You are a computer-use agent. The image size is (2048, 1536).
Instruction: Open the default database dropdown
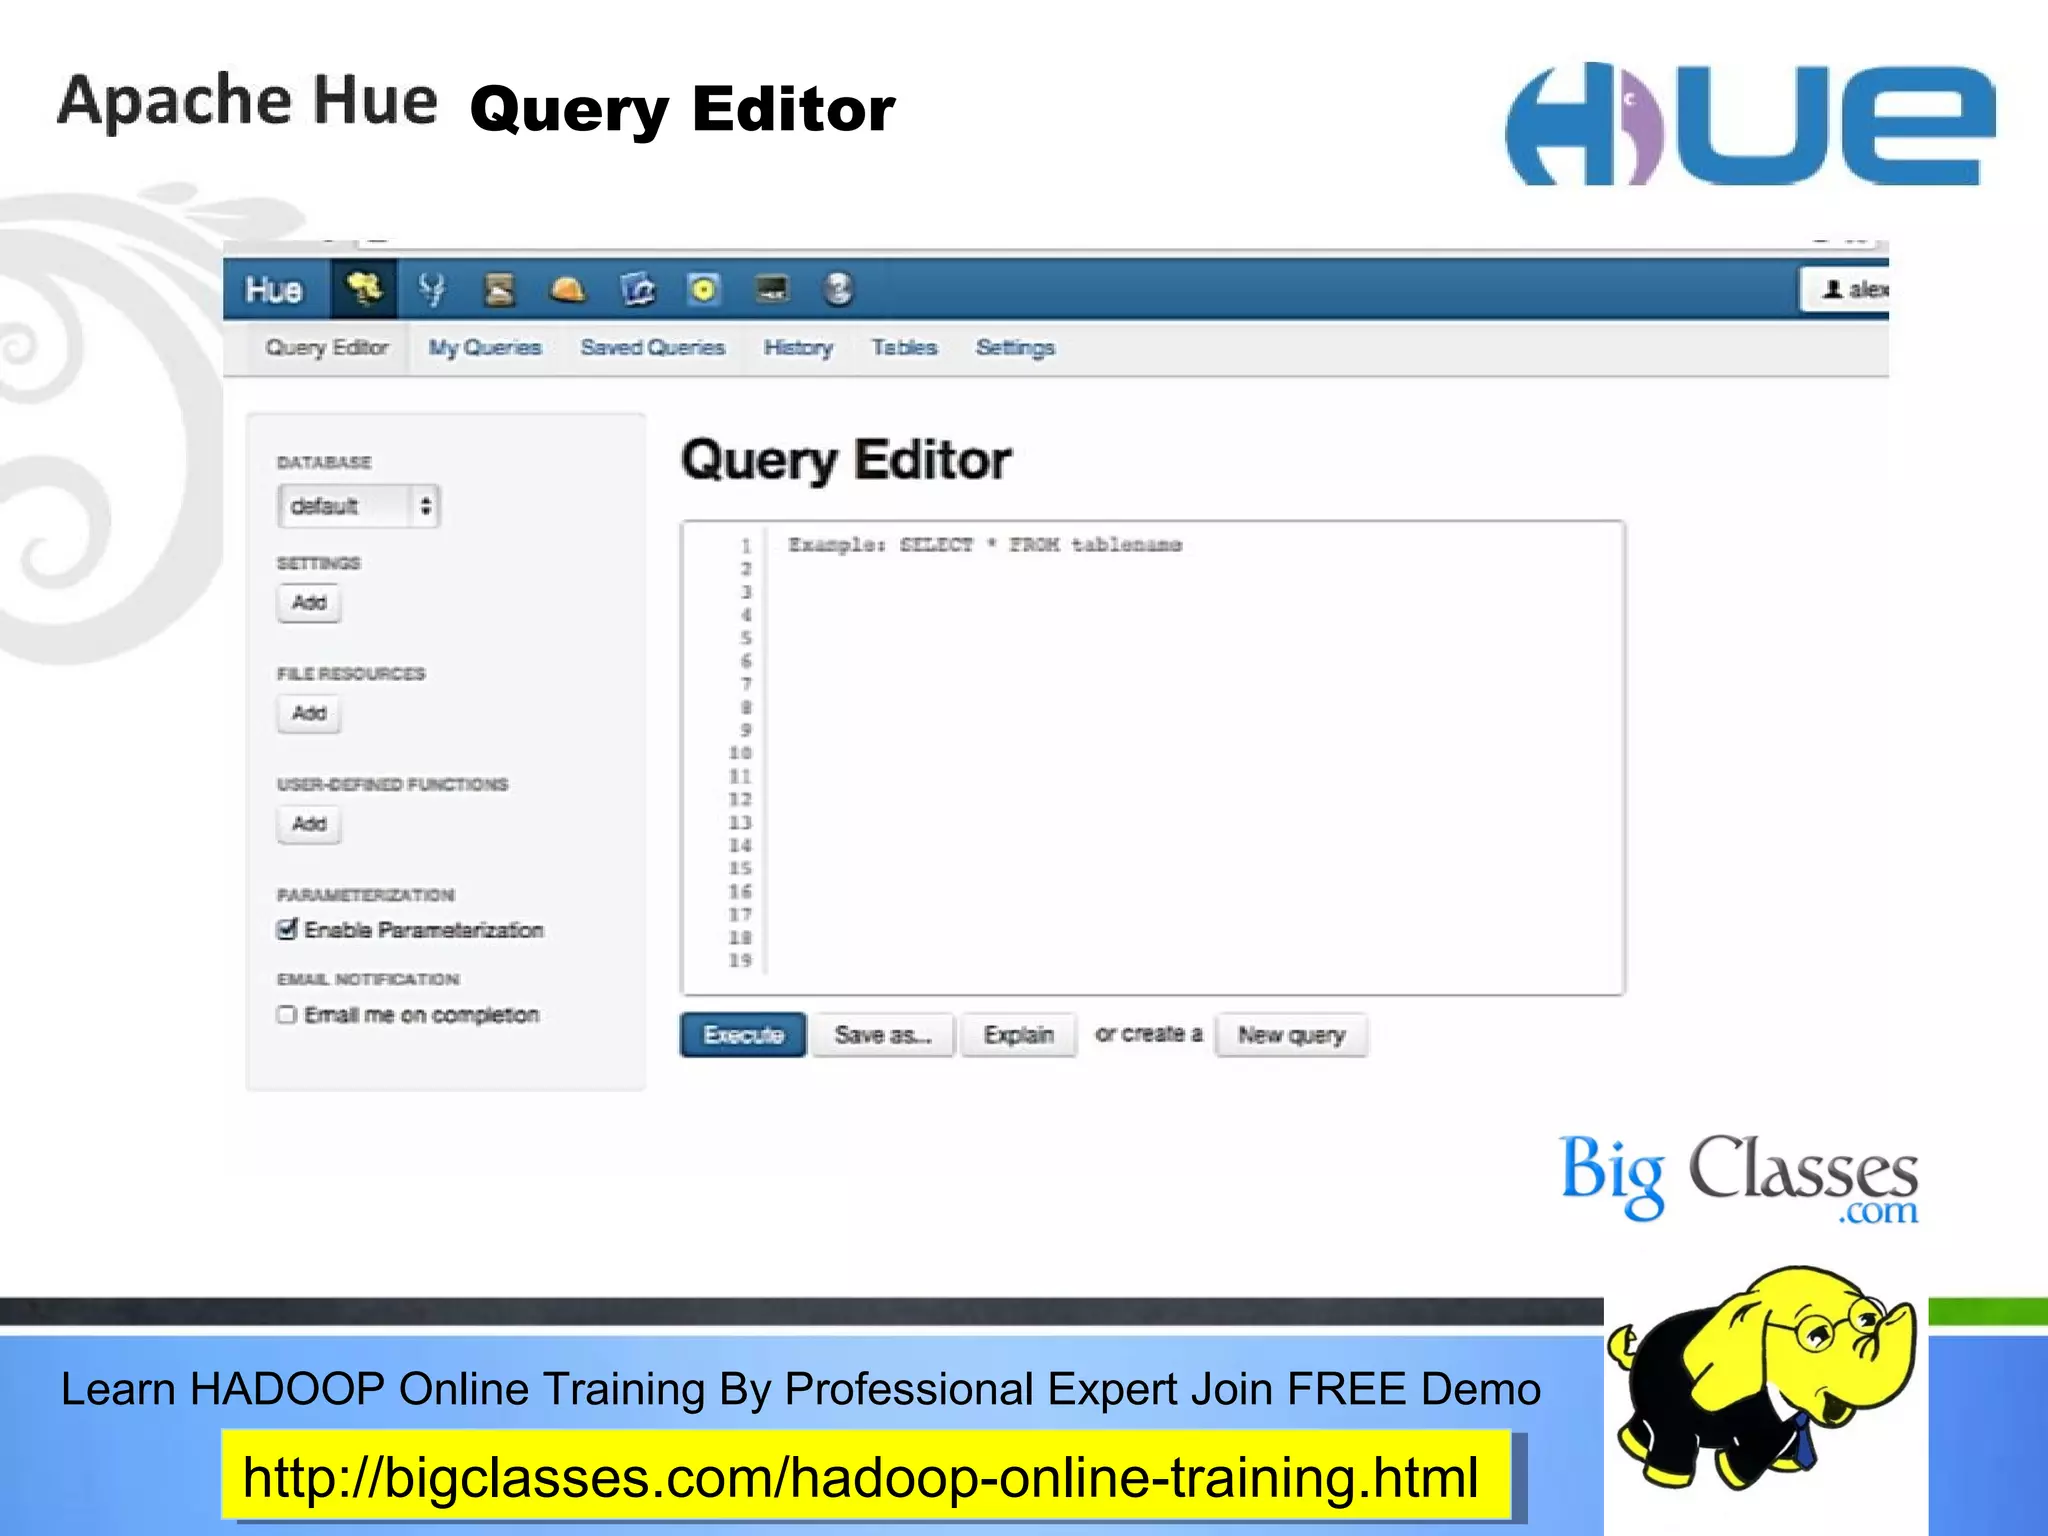[358, 506]
